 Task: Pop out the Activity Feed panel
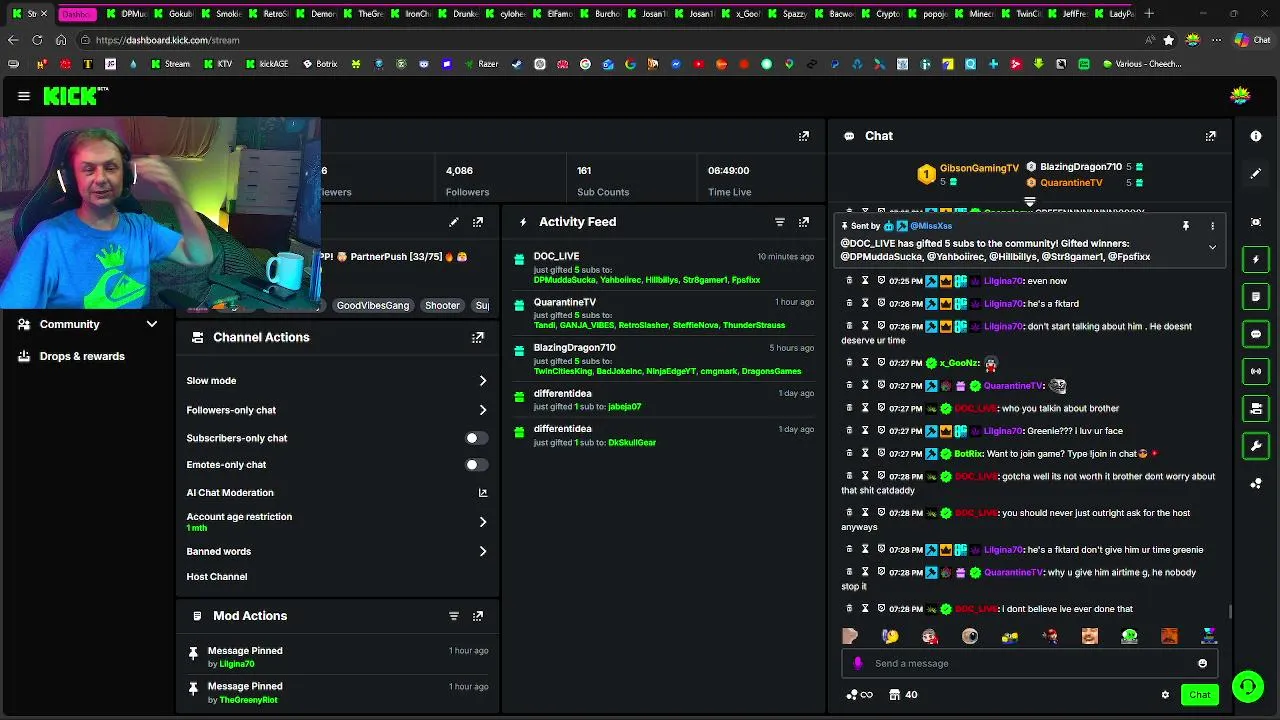[803, 222]
